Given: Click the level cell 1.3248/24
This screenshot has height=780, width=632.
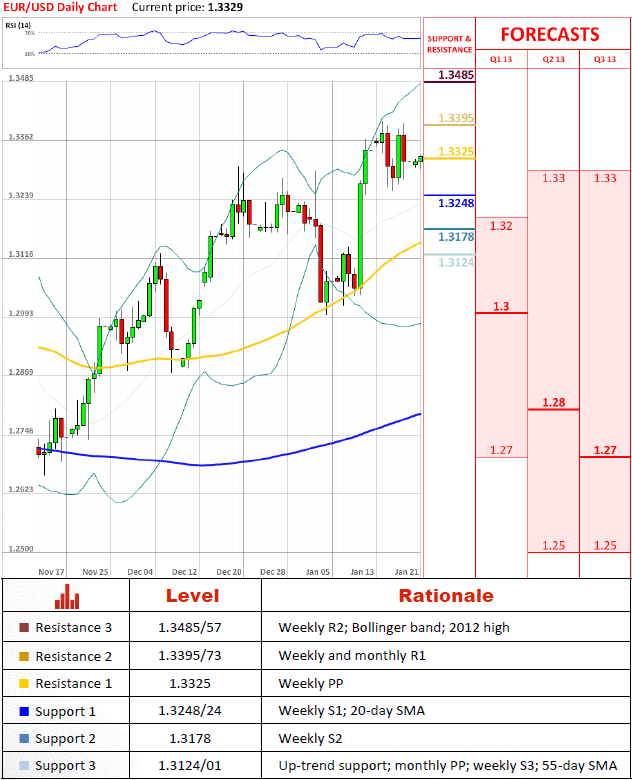Looking at the screenshot, I should (190, 711).
